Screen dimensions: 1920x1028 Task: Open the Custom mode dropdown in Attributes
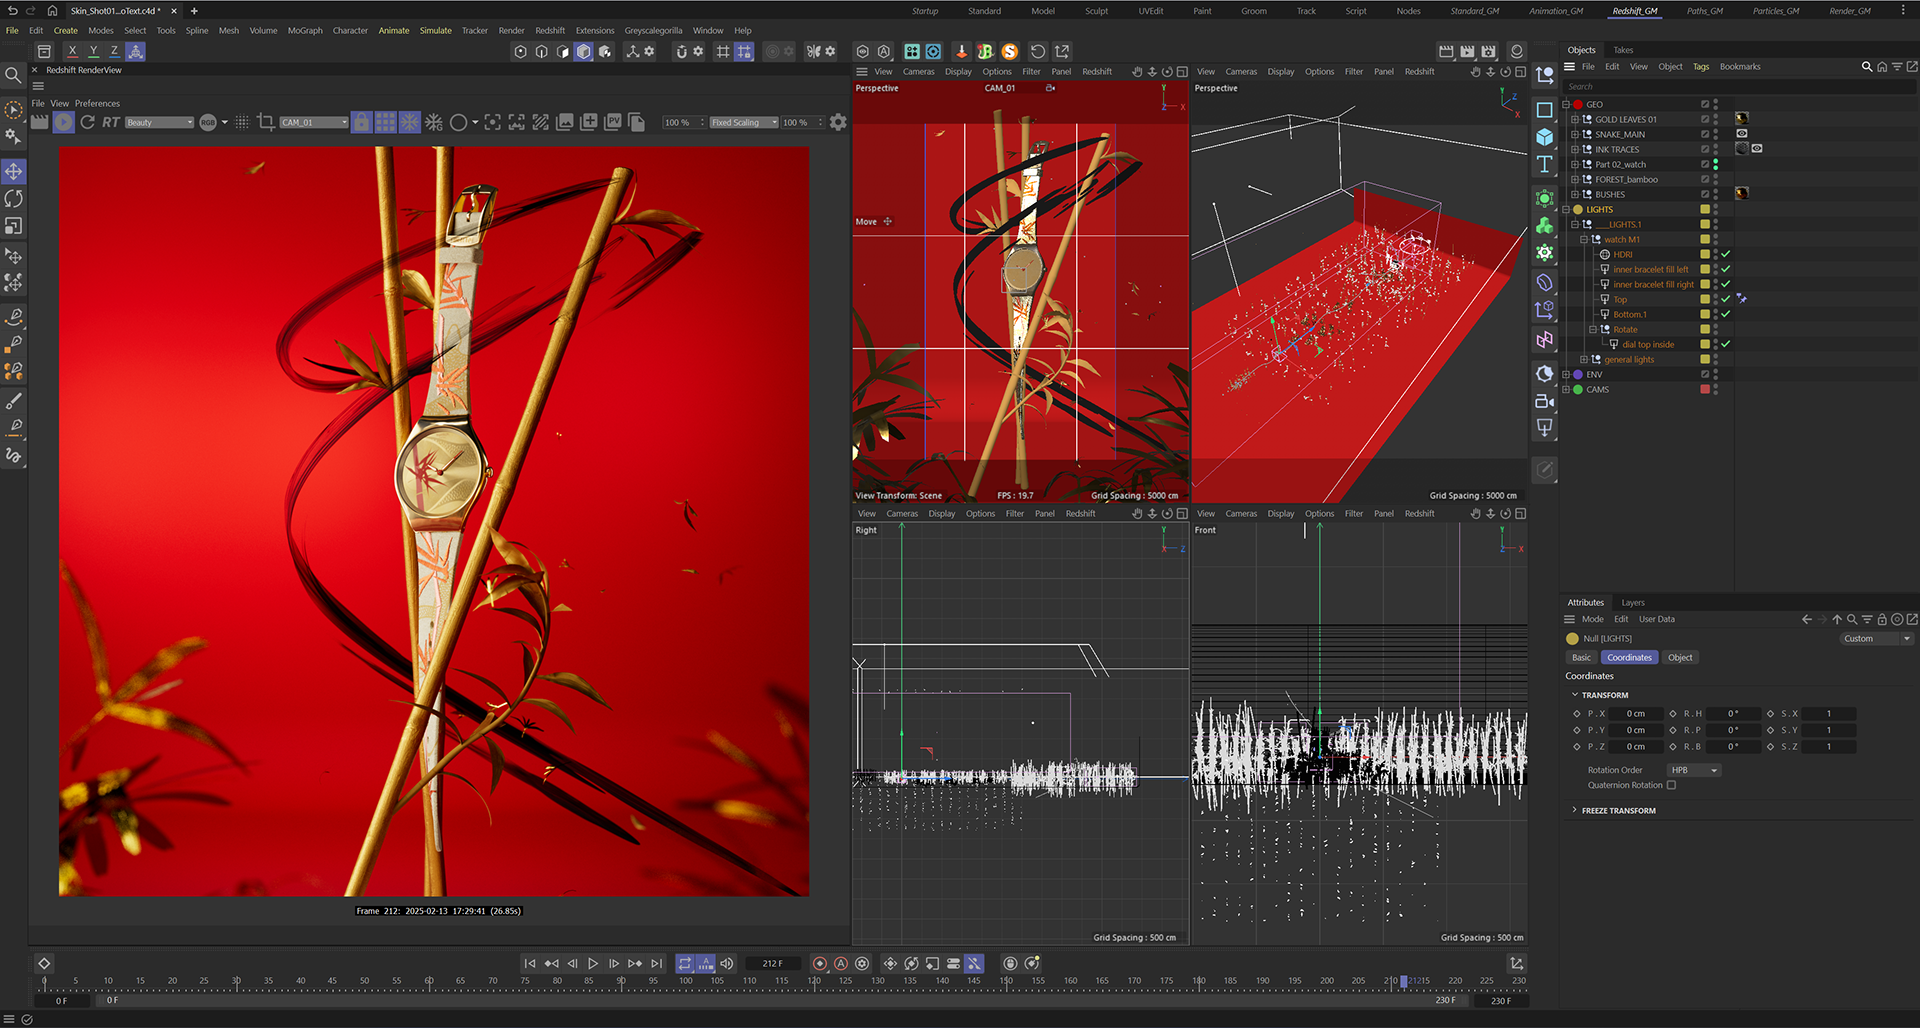(1876, 638)
